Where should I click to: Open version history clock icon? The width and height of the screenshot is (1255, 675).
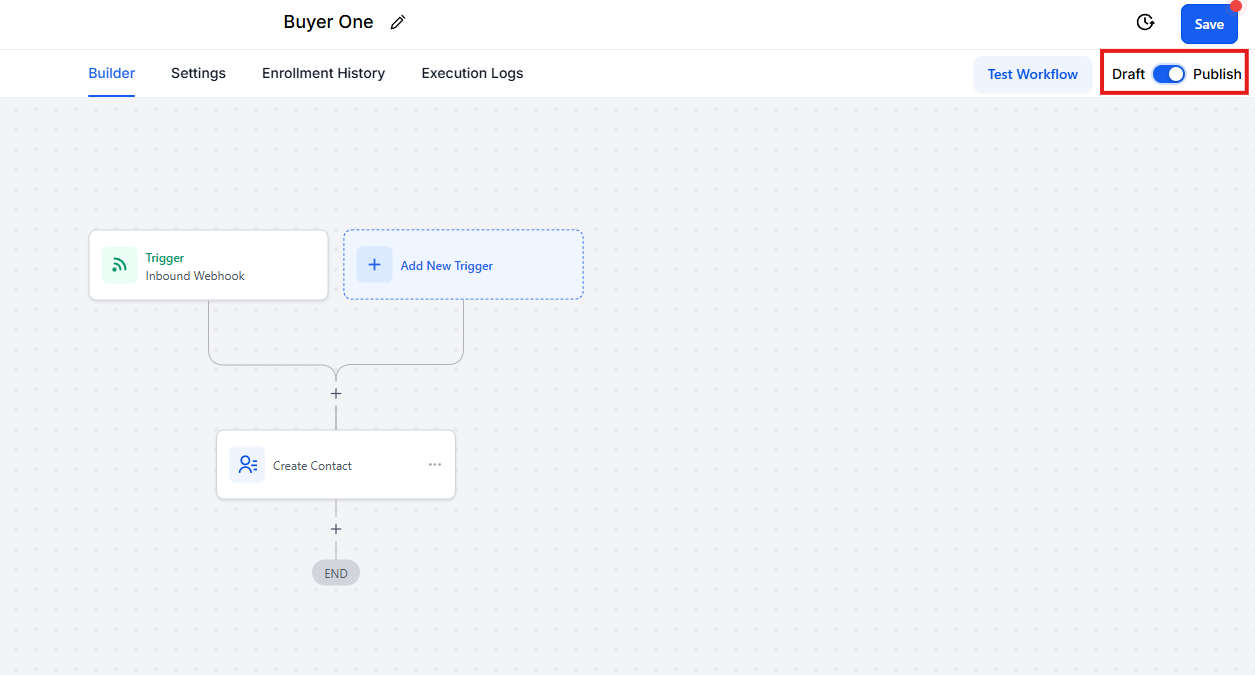tap(1146, 23)
